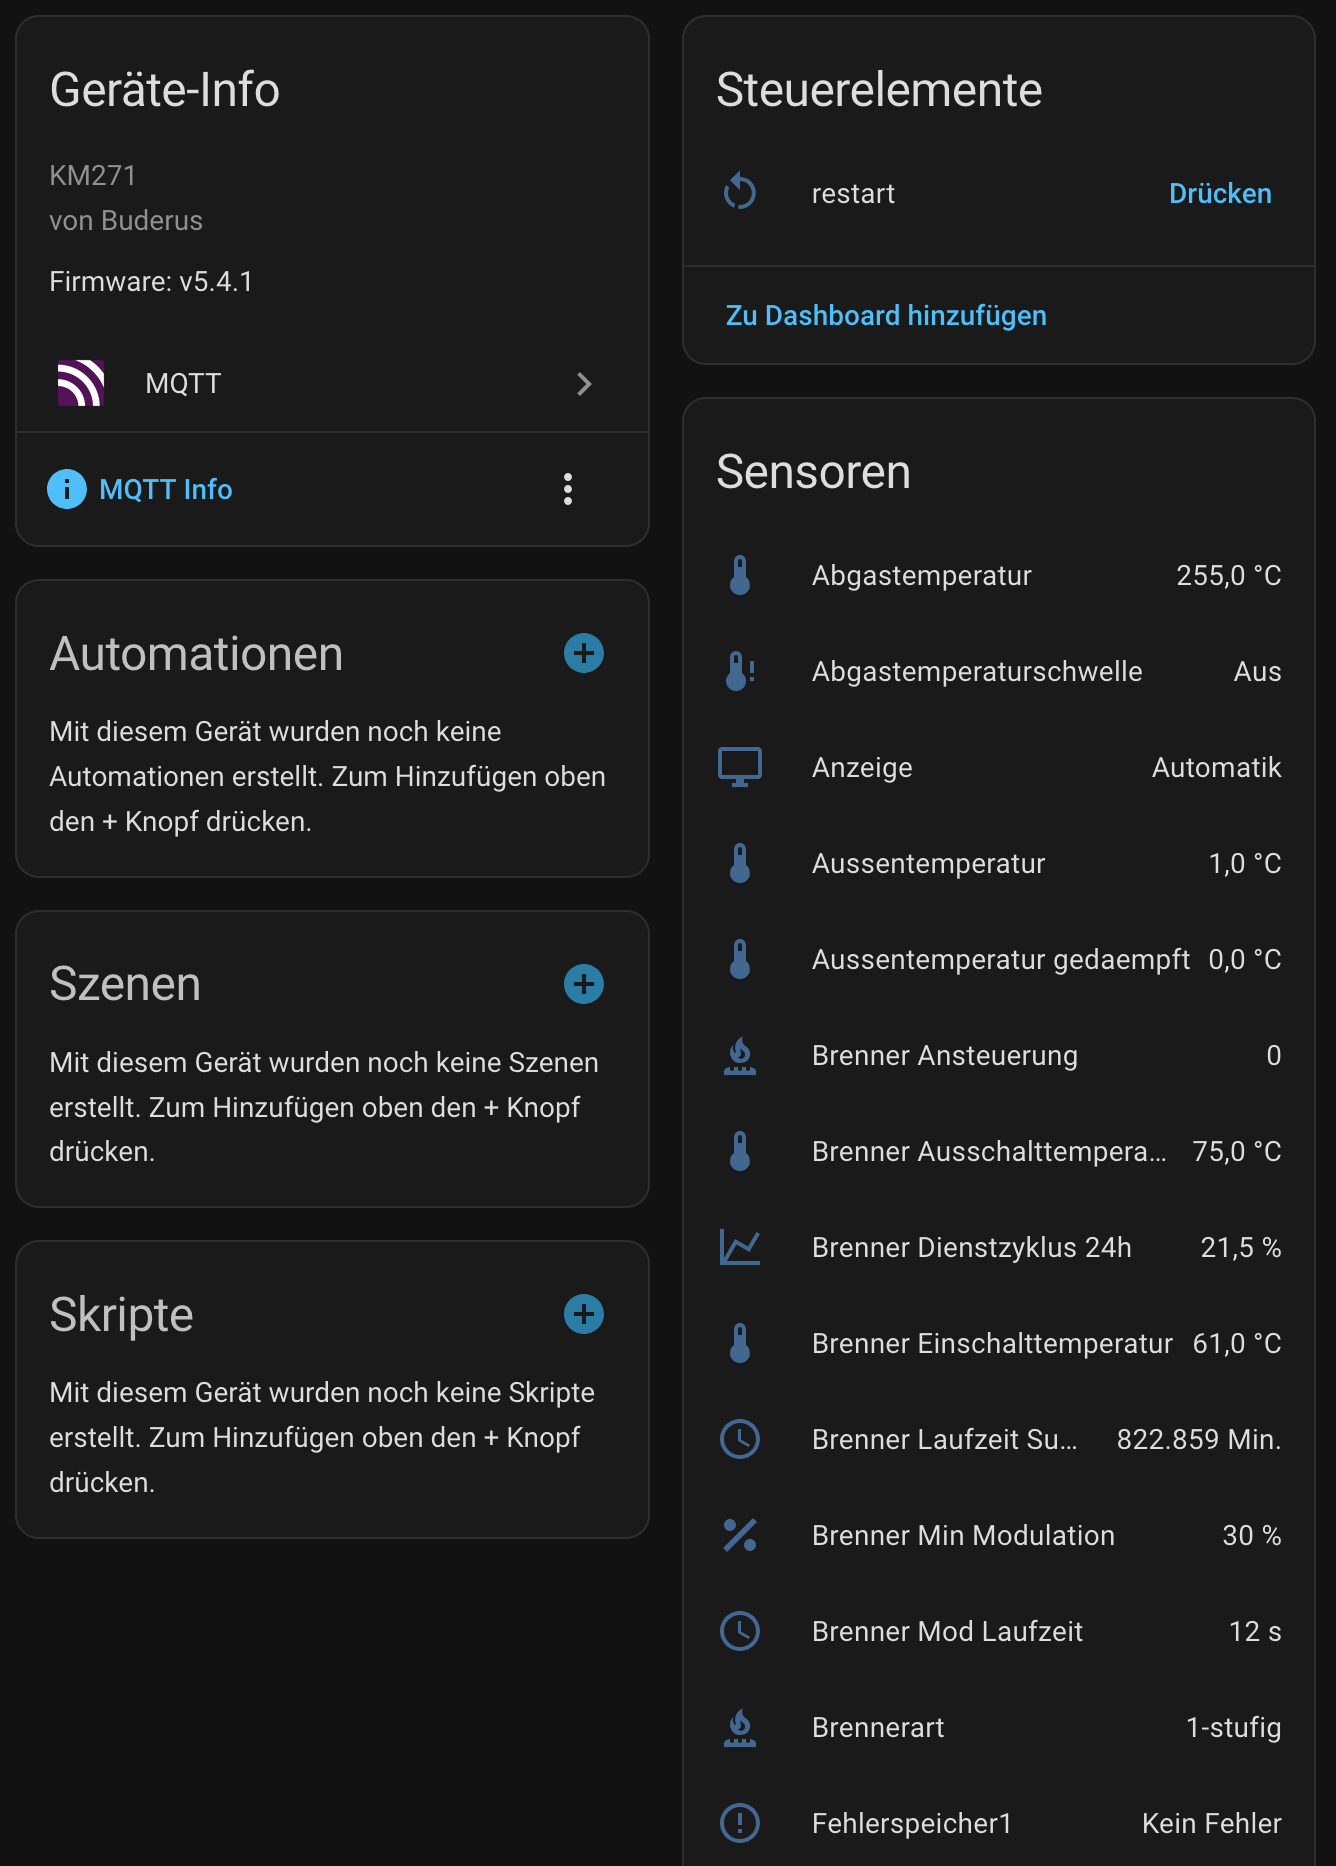Click the Brenner Ansteuerung flame icon
Viewport: 1336px width, 1866px height.
pyautogui.click(x=740, y=1055)
